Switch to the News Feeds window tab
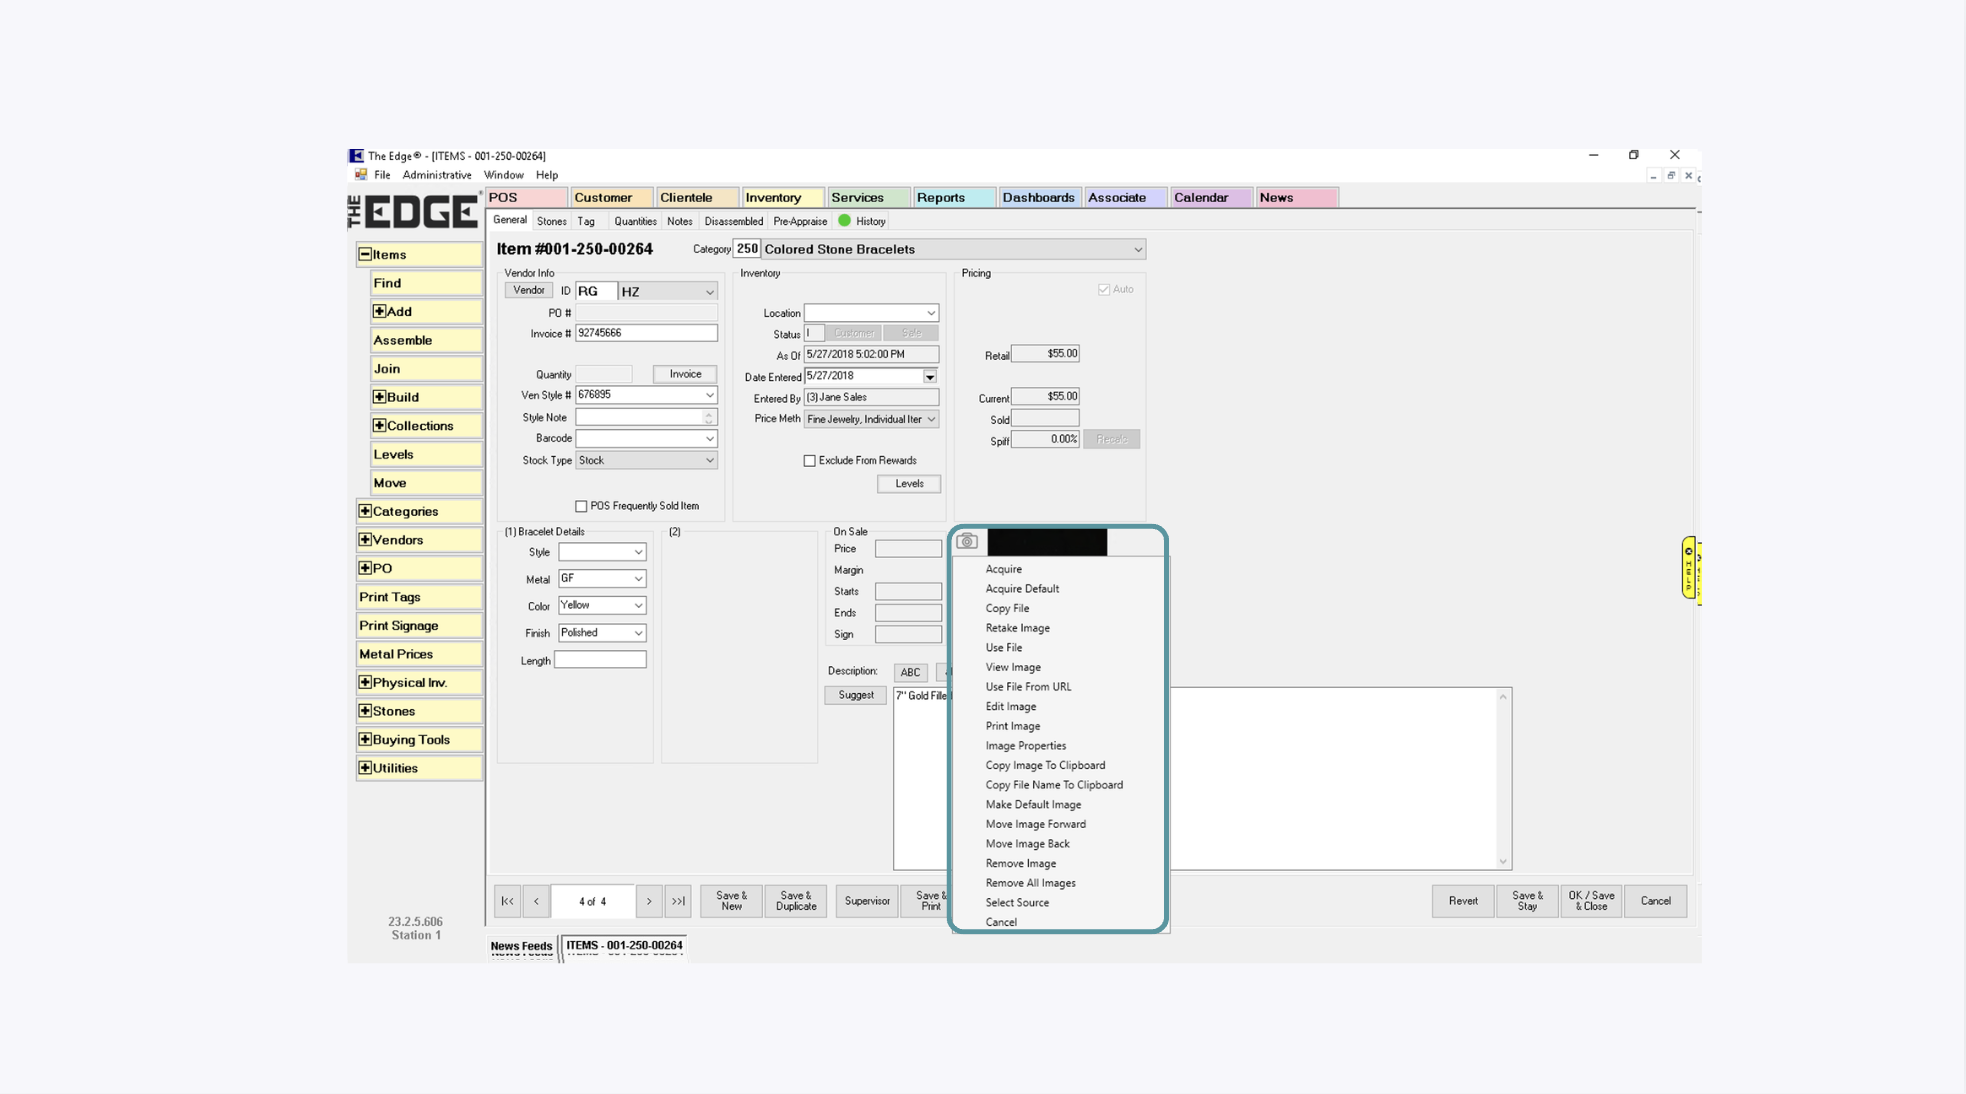Viewport: 1966px width, 1094px height. point(521,946)
